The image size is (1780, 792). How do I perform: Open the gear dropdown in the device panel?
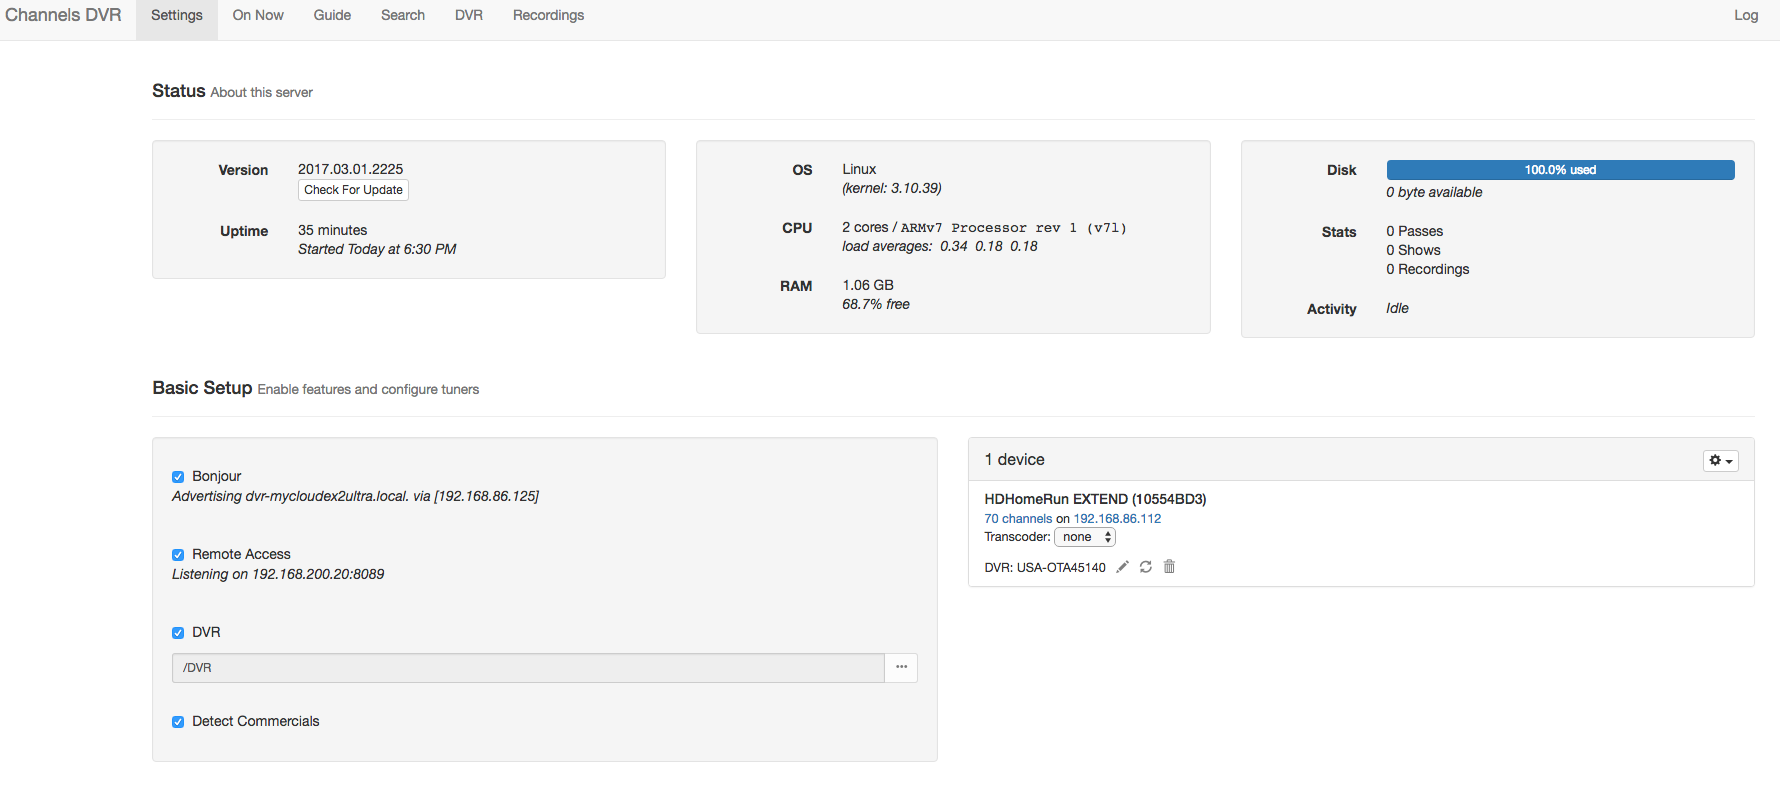point(1720,460)
